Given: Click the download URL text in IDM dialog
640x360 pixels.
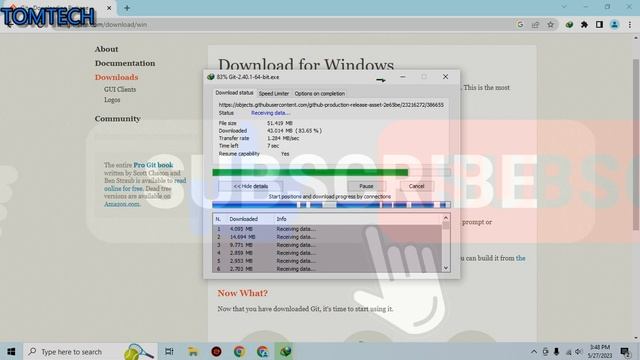Looking at the screenshot, I should 331,105.
